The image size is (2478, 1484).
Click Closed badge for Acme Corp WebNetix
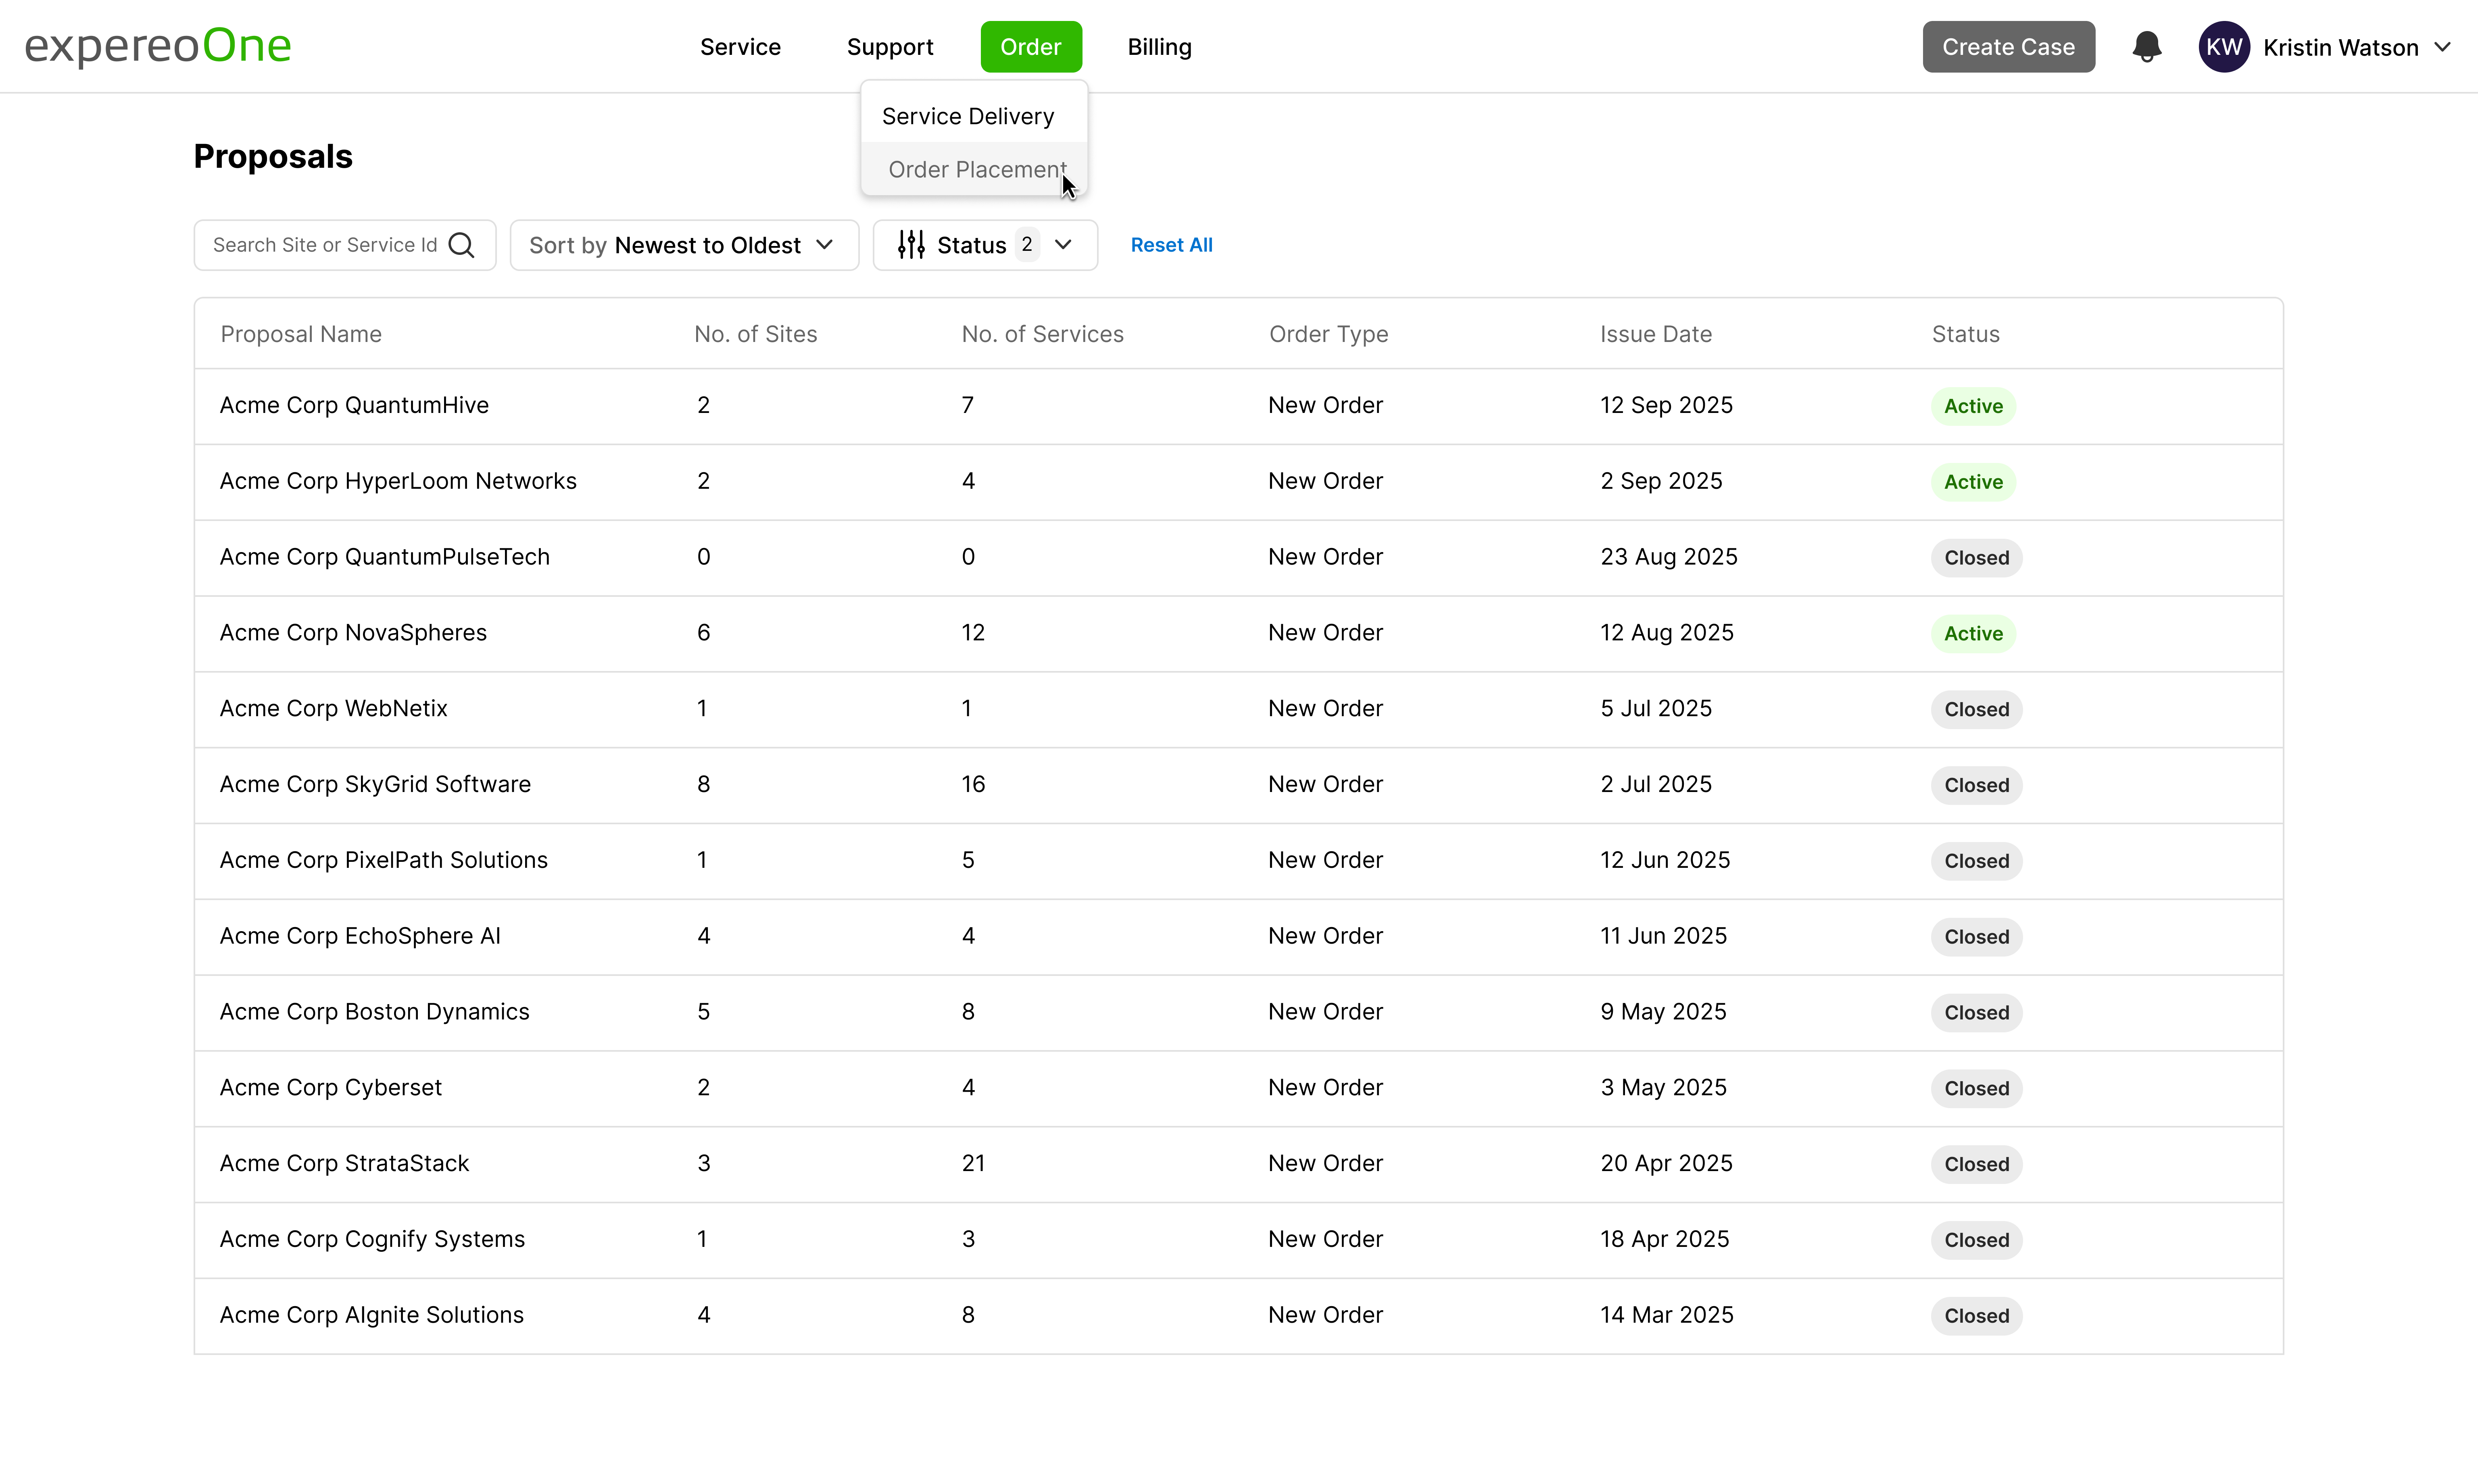pos(1975,709)
